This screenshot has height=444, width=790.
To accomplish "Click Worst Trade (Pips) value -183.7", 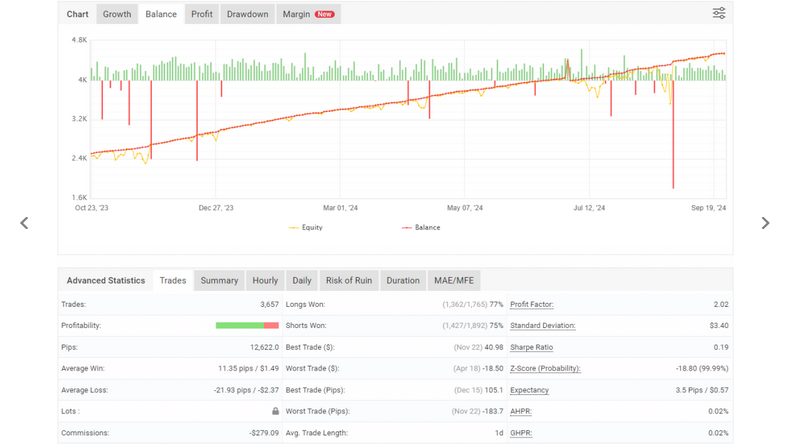I will (492, 411).
